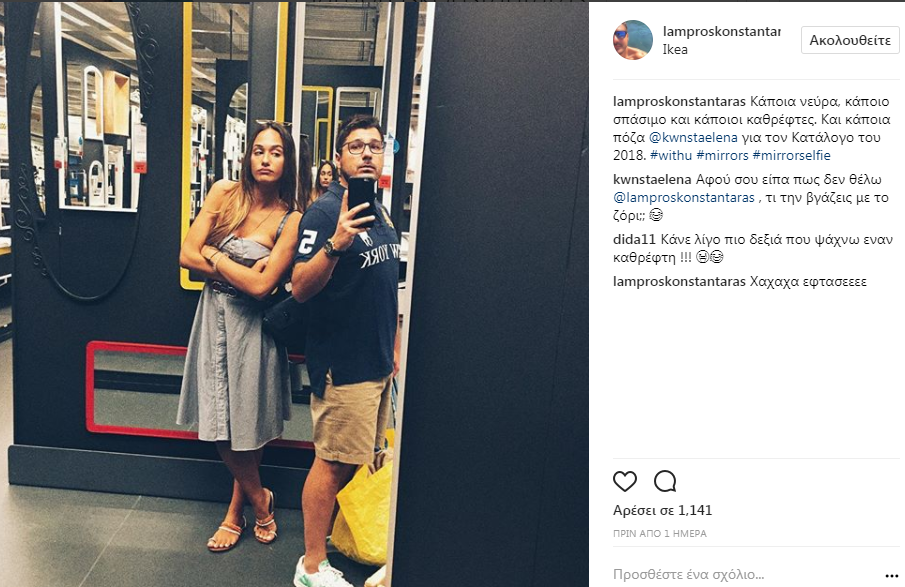Like the post with heart icon

click(x=624, y=481)
